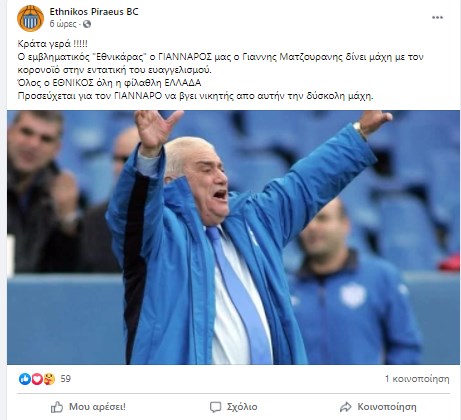View who reacted via the 59 count
The height and width of the screenshot is (420, 461).
coord(66,379)
